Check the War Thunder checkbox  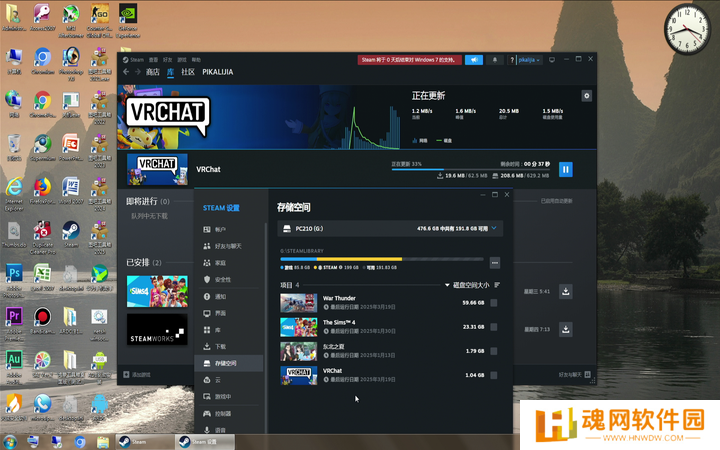[494, 303]
